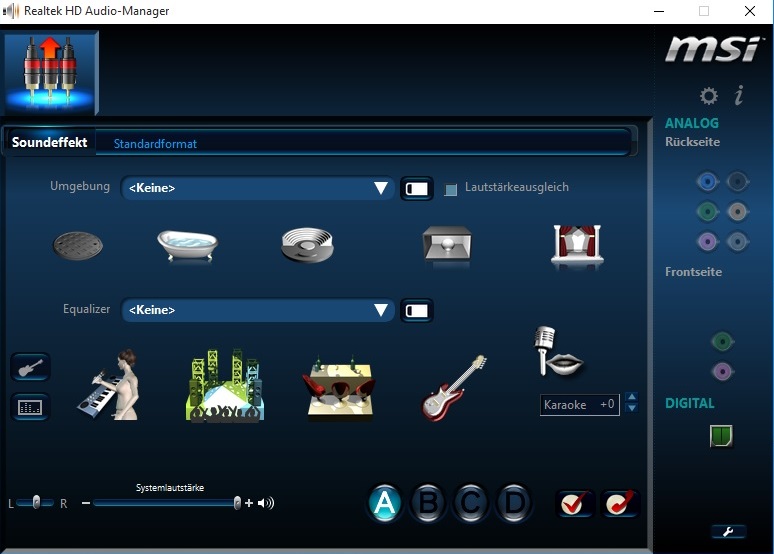The image size is (774, 554).
Task: Click the green digital output connector
Action: [721, 436]
